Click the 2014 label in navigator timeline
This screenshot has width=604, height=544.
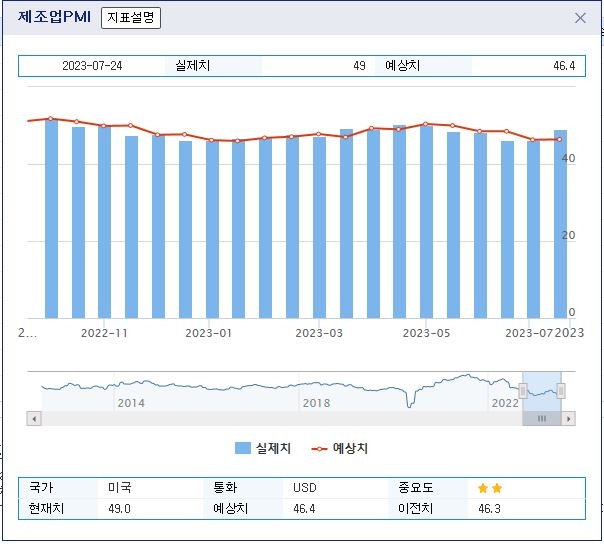coord(131,403)
